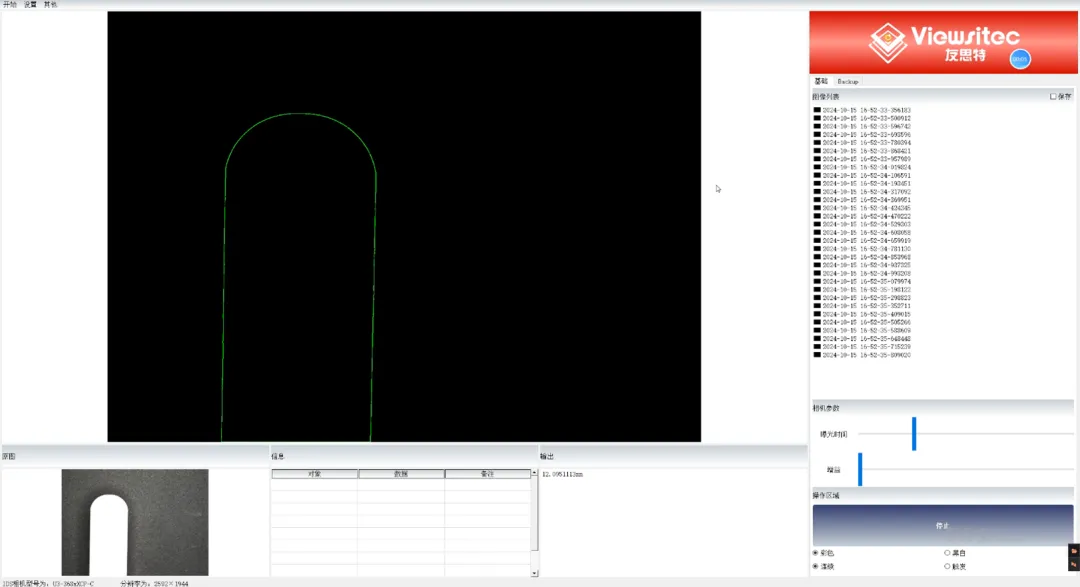The image size is (1080, 587).
Task: Click the info table vertical scrollbar thumb
Action: (x=534, y=513)
